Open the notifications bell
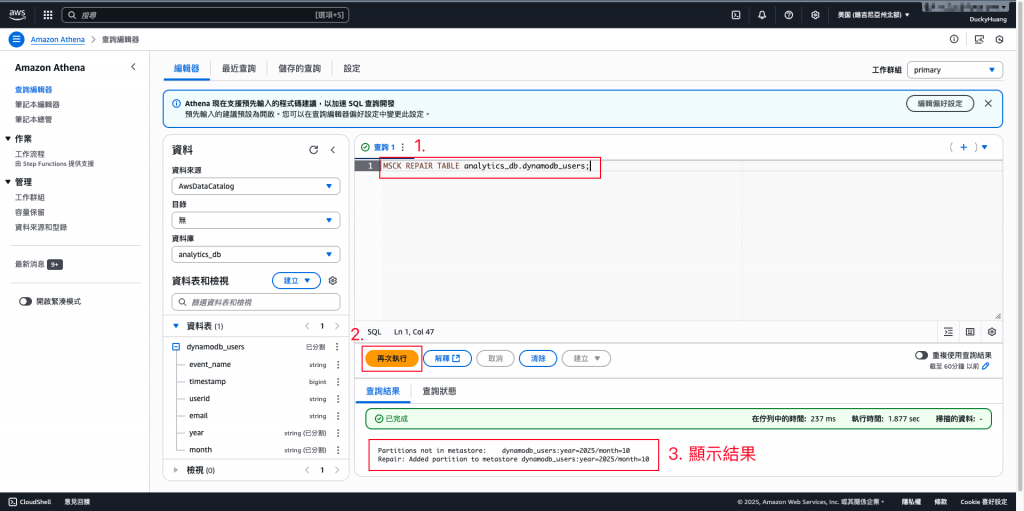 point(762,14)
